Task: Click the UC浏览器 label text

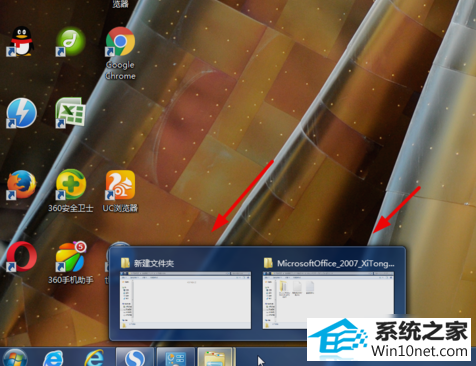Action: click(x=120, y=208)
